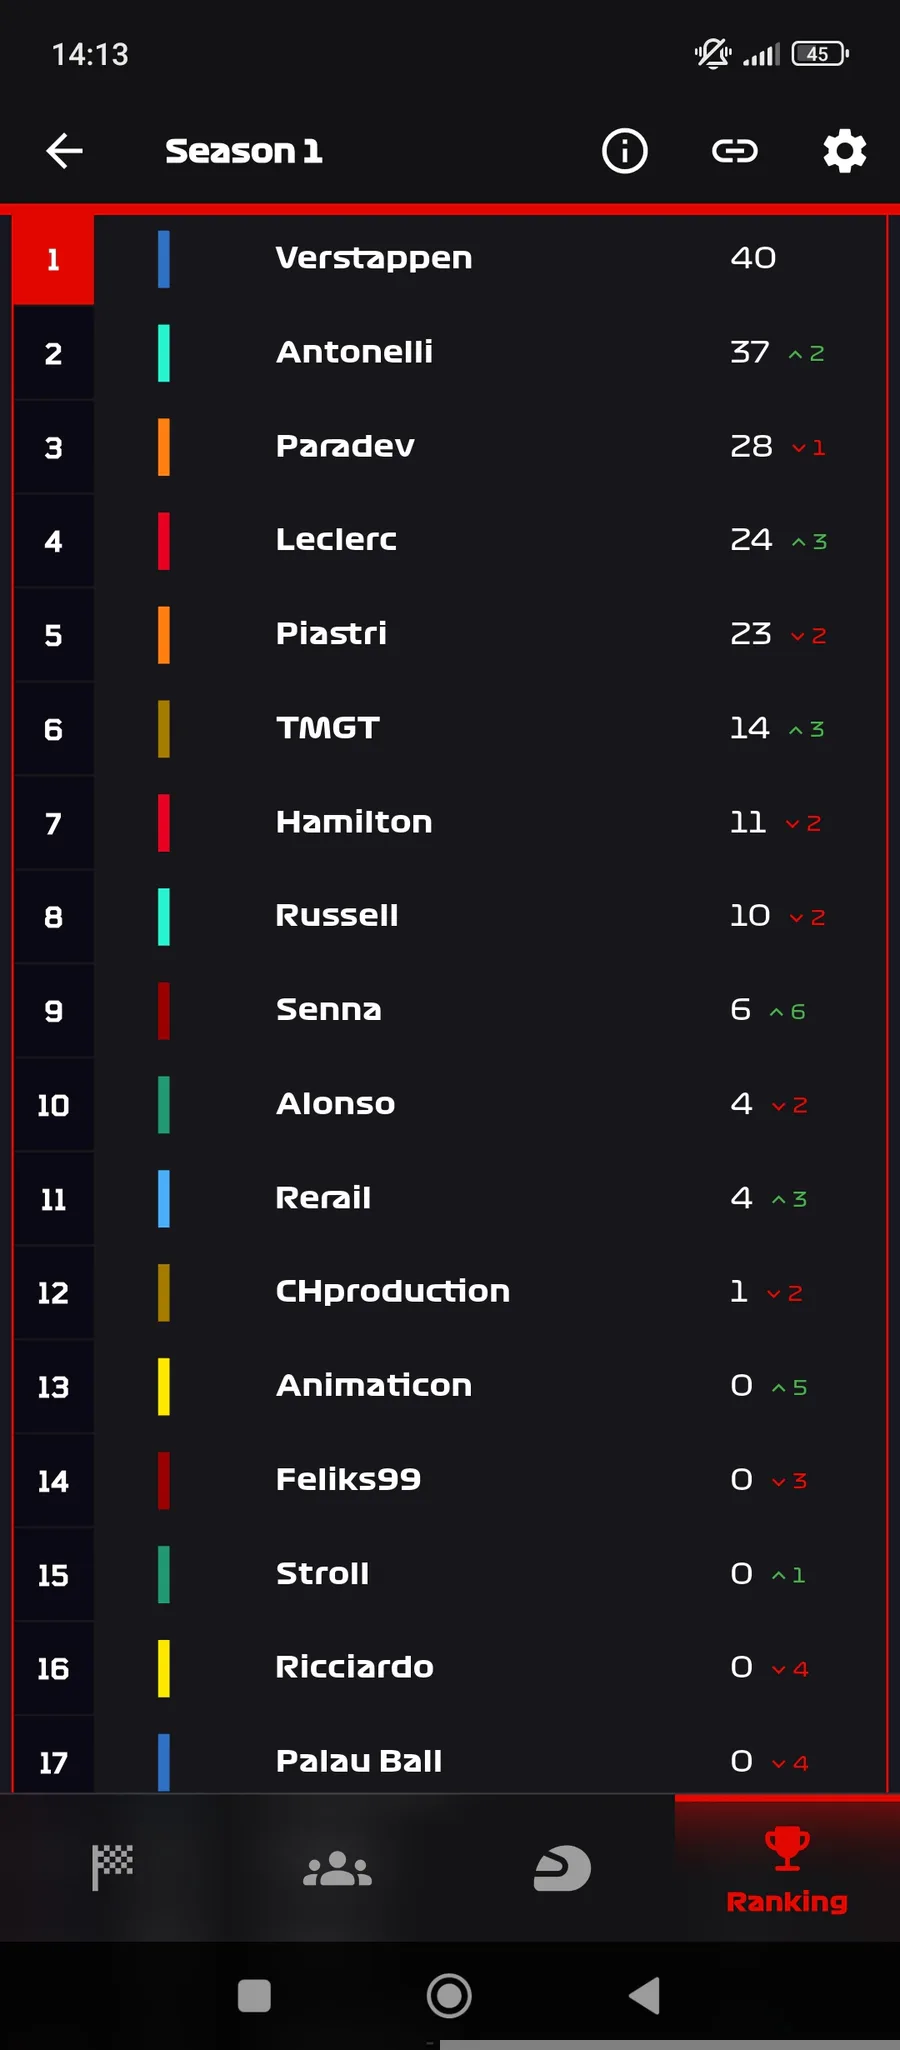Image resolution: width=900 pixels, height=2050 pixels.
Task: Open CHproduction's standings entry
Action: tap(450, 1292)
